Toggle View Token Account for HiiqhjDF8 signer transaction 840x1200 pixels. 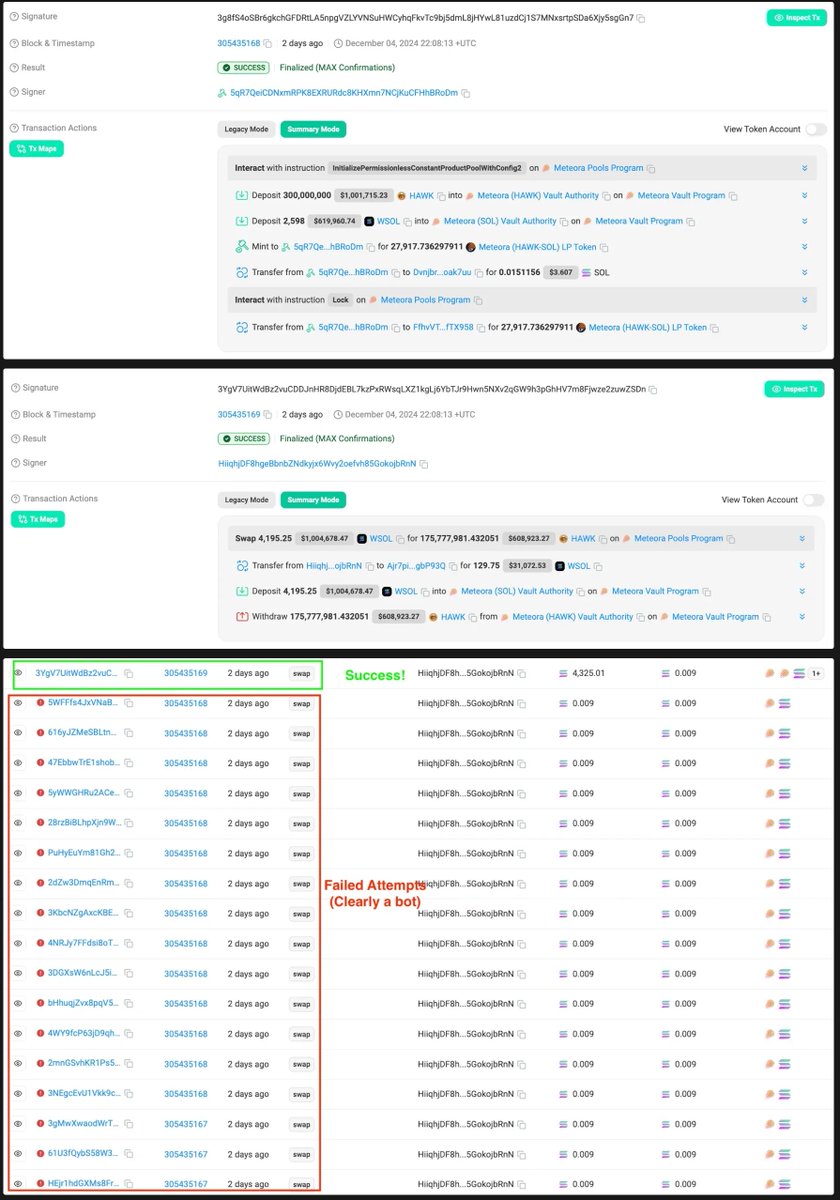click(x=816, y=500)
